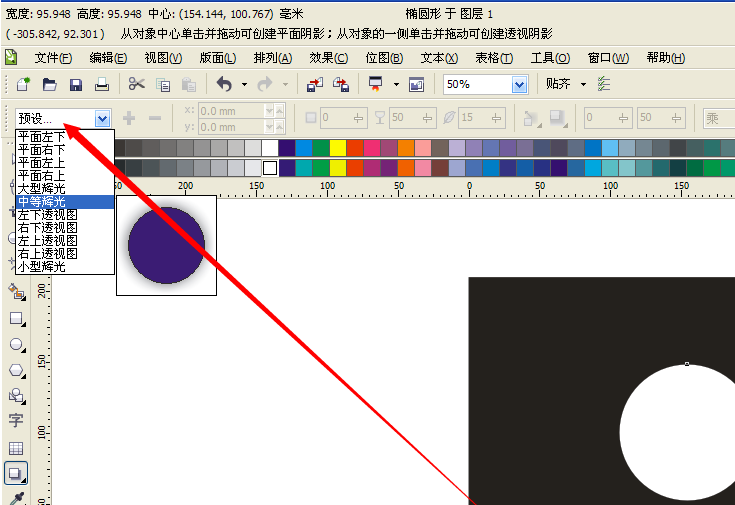
Task: Select the Eyedropper tool
Action: [16, 498]
